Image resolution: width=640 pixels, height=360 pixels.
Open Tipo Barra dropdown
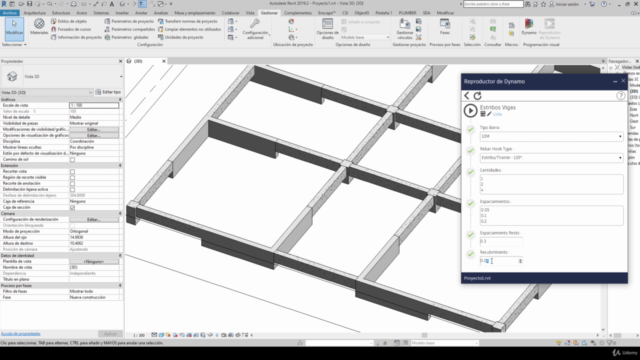551,136
